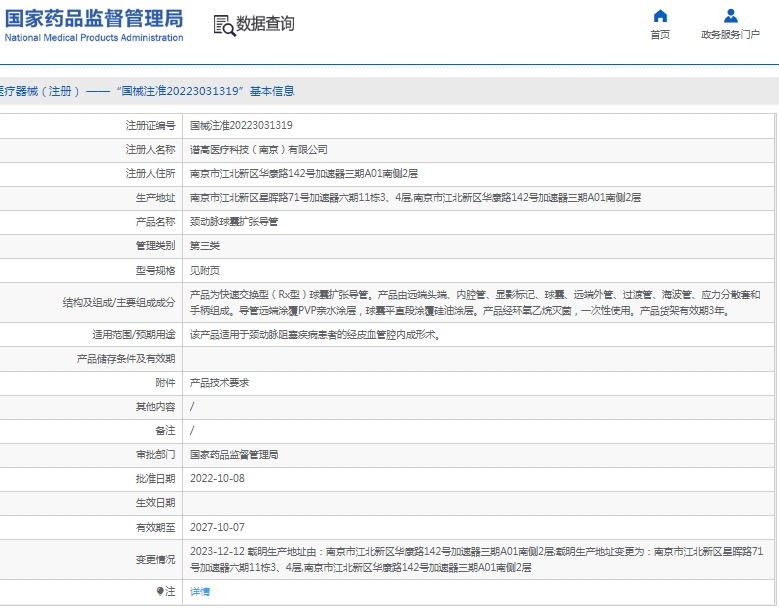
Task: Click the 国家药品监督管理局 logo title
Action: (94, 19)
